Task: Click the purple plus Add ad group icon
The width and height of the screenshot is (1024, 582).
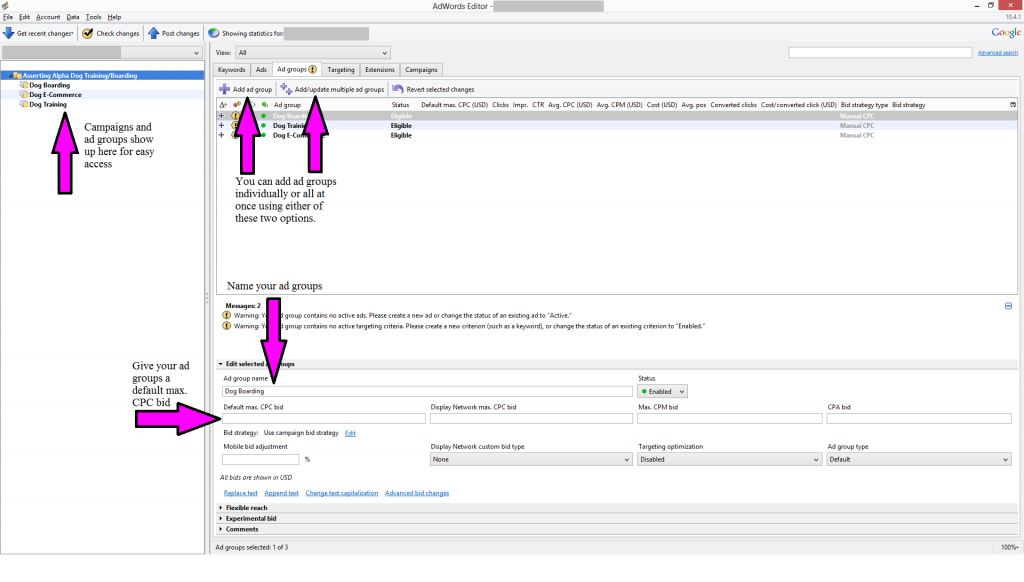Action: tap(224, 89)
